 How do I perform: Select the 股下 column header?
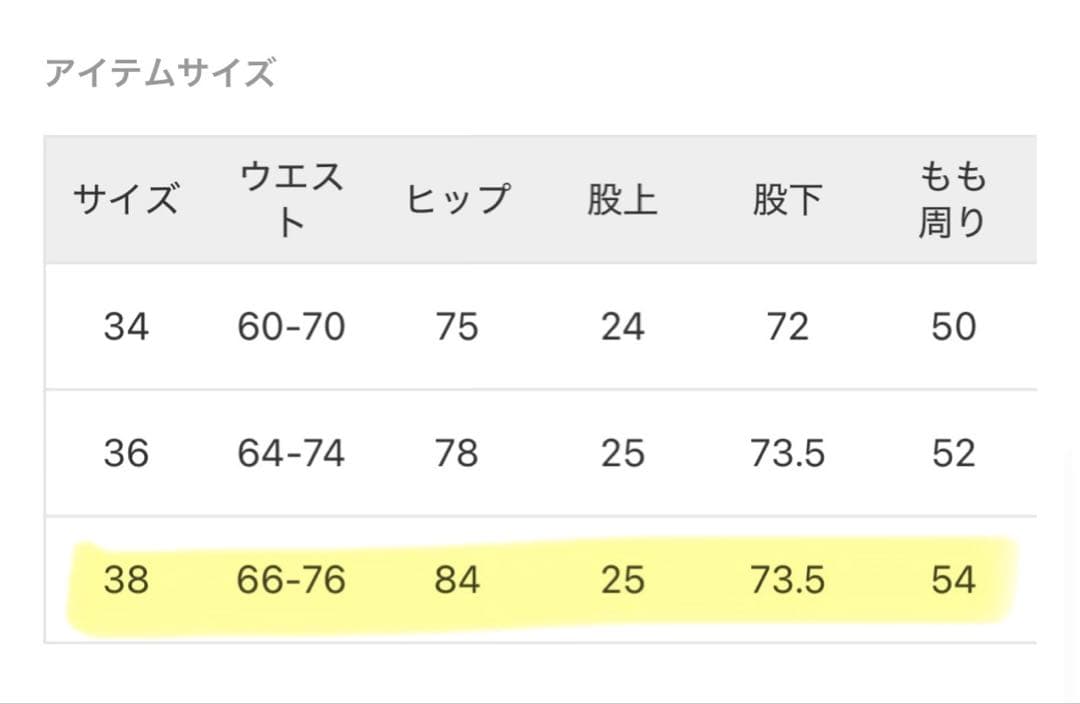point(787,200)
